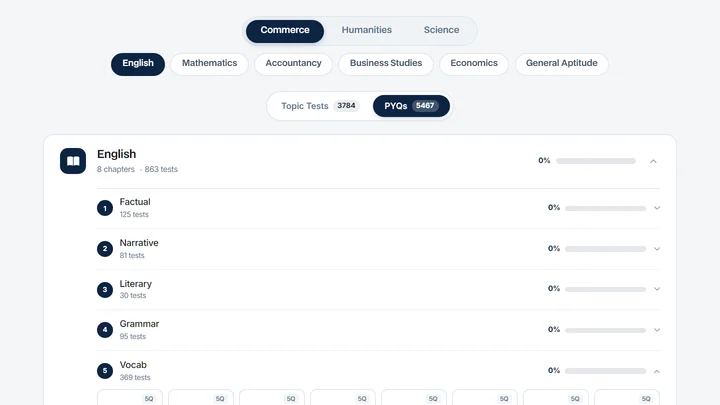Click the 3784 count badge

pos(346,106)
